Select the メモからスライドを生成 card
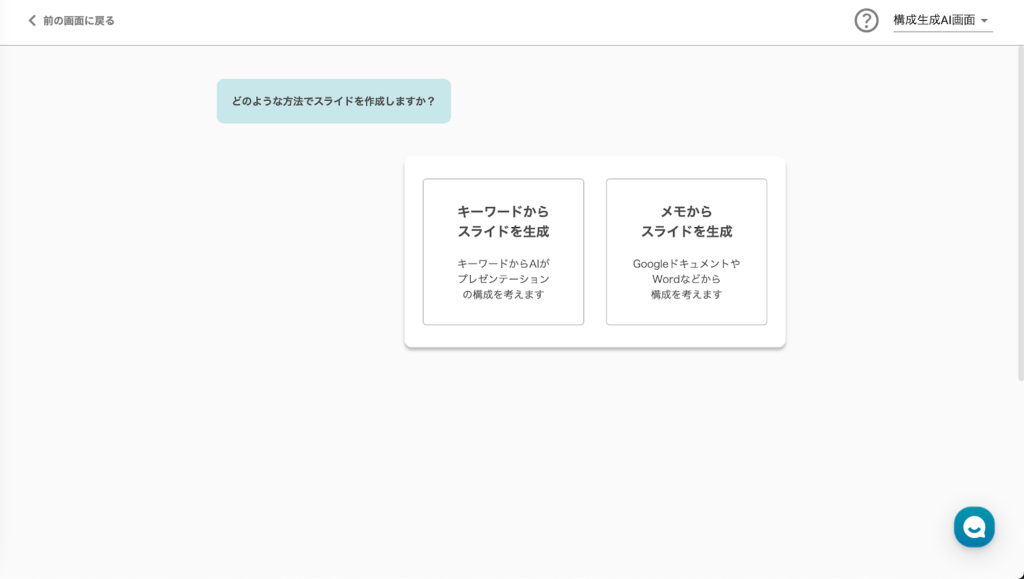 click(x=686, y=251)
